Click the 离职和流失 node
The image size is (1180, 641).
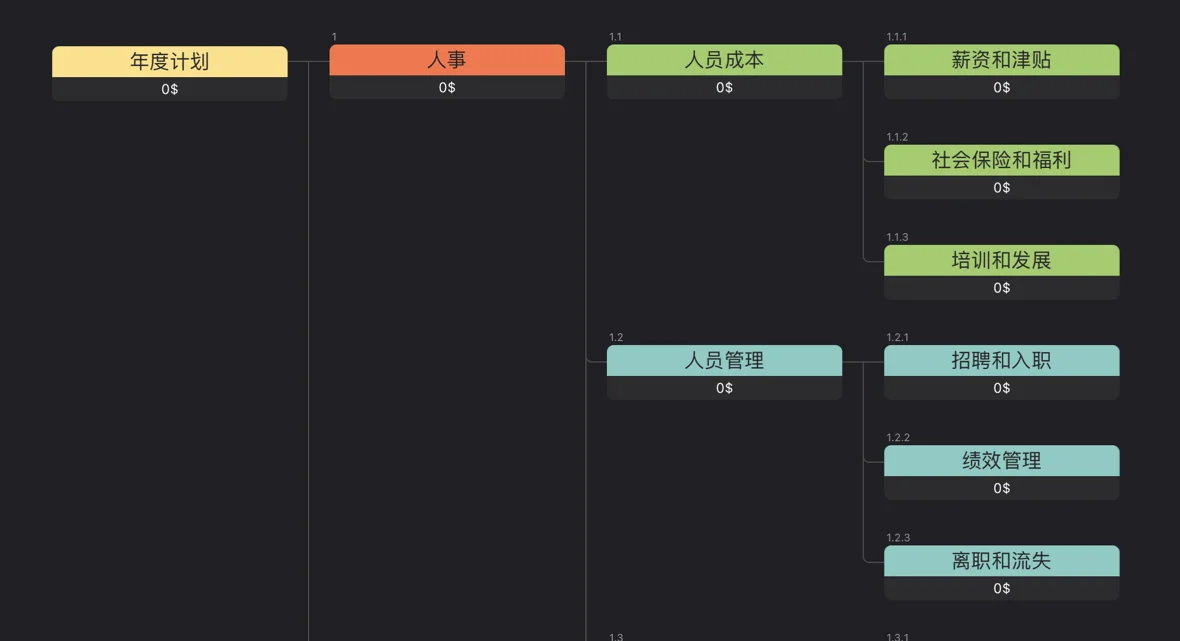point(1001,561)
